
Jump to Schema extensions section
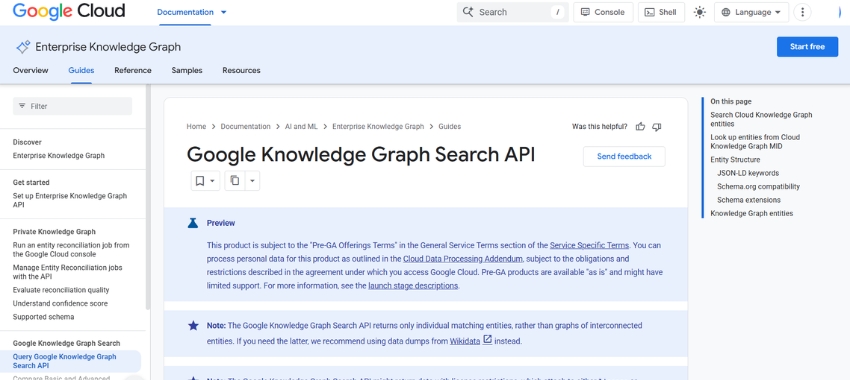[x=749, y=200]
